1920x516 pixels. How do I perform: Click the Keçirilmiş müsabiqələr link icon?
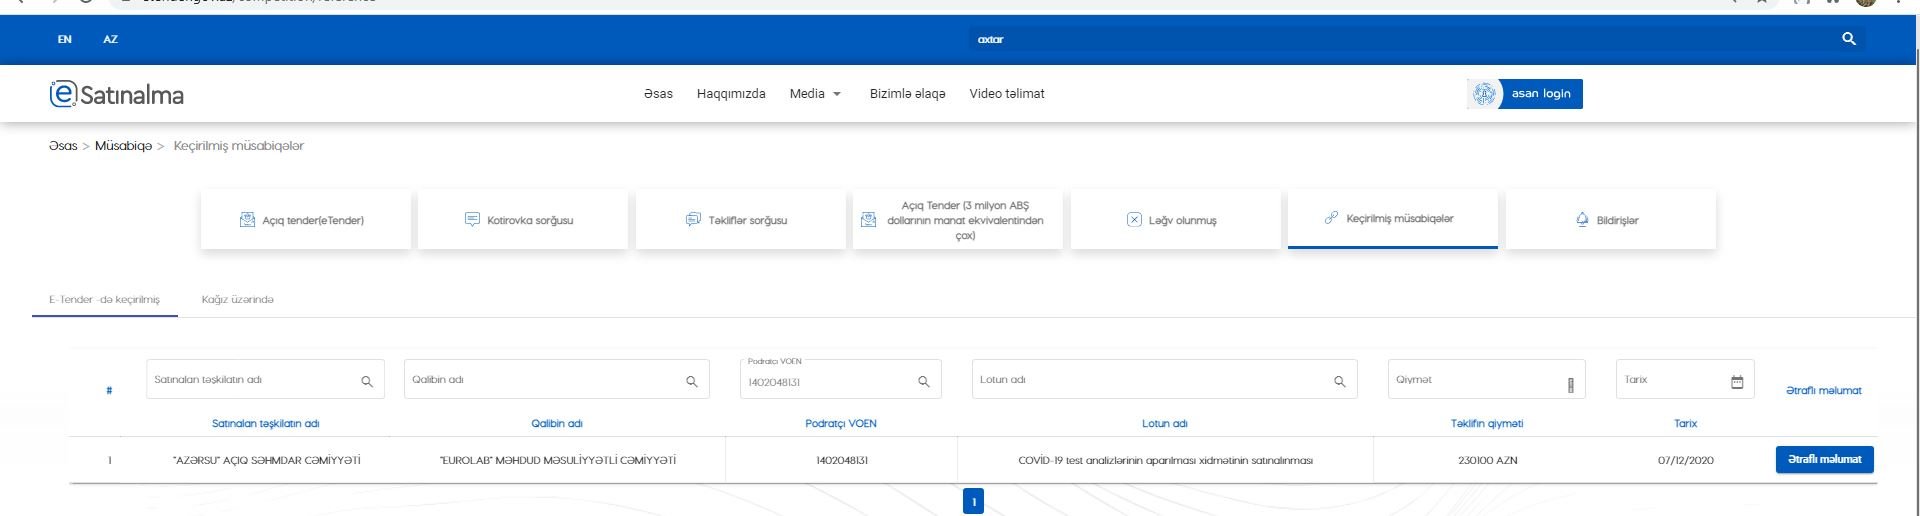(x=1331, y=218)
